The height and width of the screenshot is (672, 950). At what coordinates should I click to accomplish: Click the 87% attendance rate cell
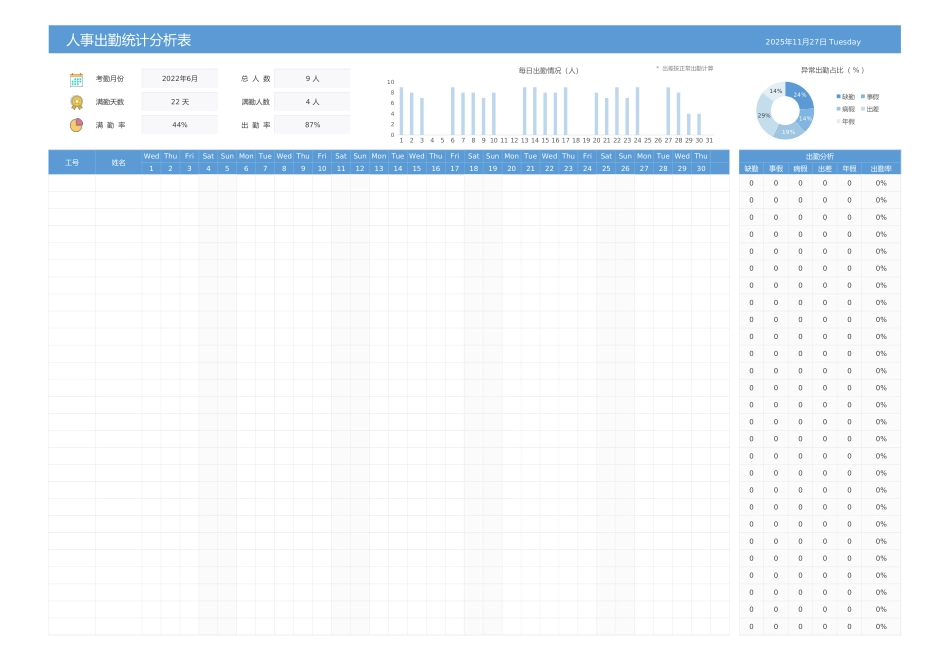click(312, 125)
